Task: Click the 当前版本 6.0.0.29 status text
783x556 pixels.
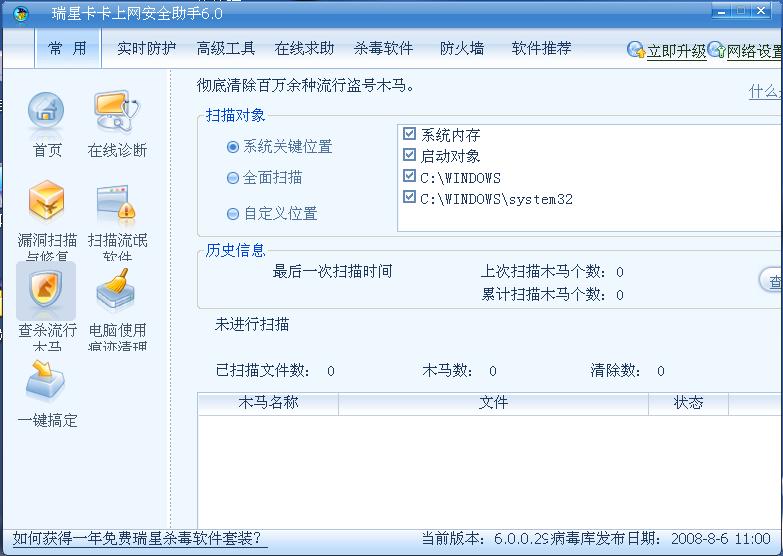Action: 485,539
